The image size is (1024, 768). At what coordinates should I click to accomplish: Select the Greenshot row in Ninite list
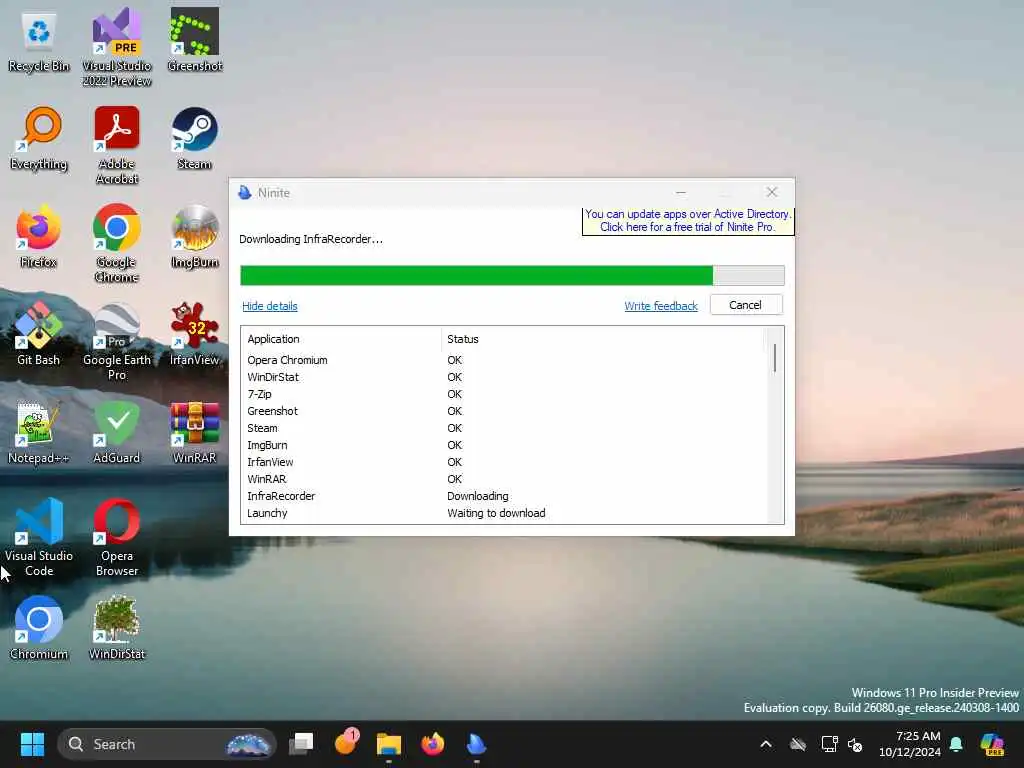pyautogui.click(x=503, y=411)
